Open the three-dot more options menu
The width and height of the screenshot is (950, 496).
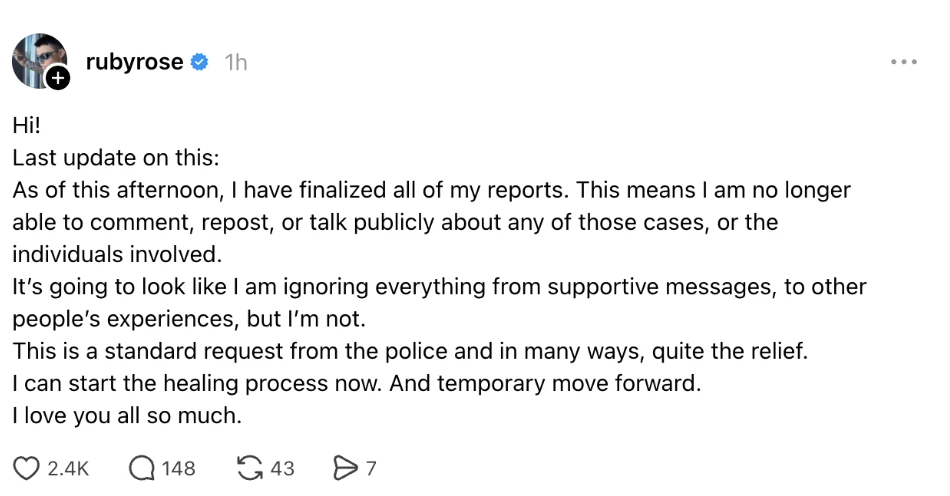pos(903,62)
